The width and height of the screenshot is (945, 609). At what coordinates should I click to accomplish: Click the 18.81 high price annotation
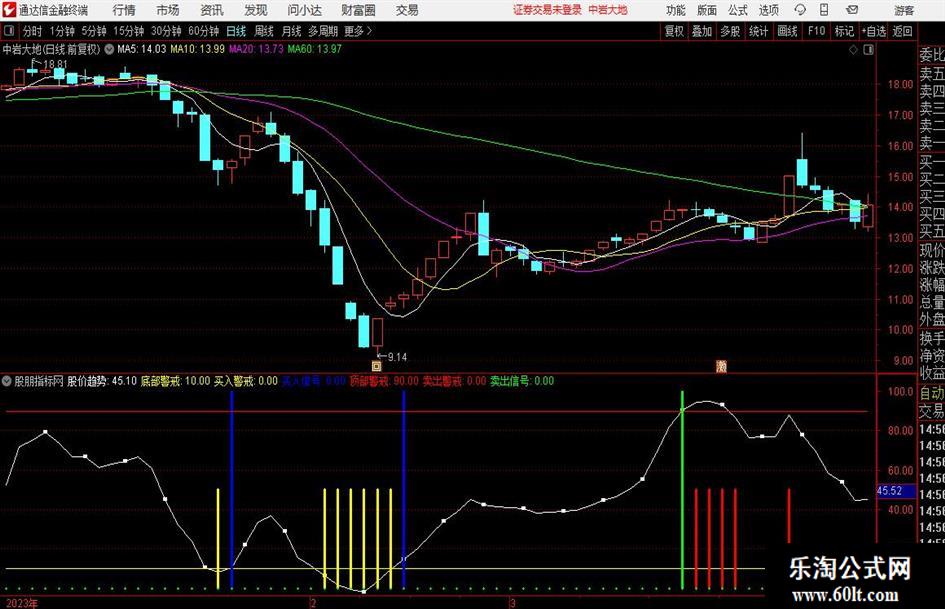pos(55,64)
